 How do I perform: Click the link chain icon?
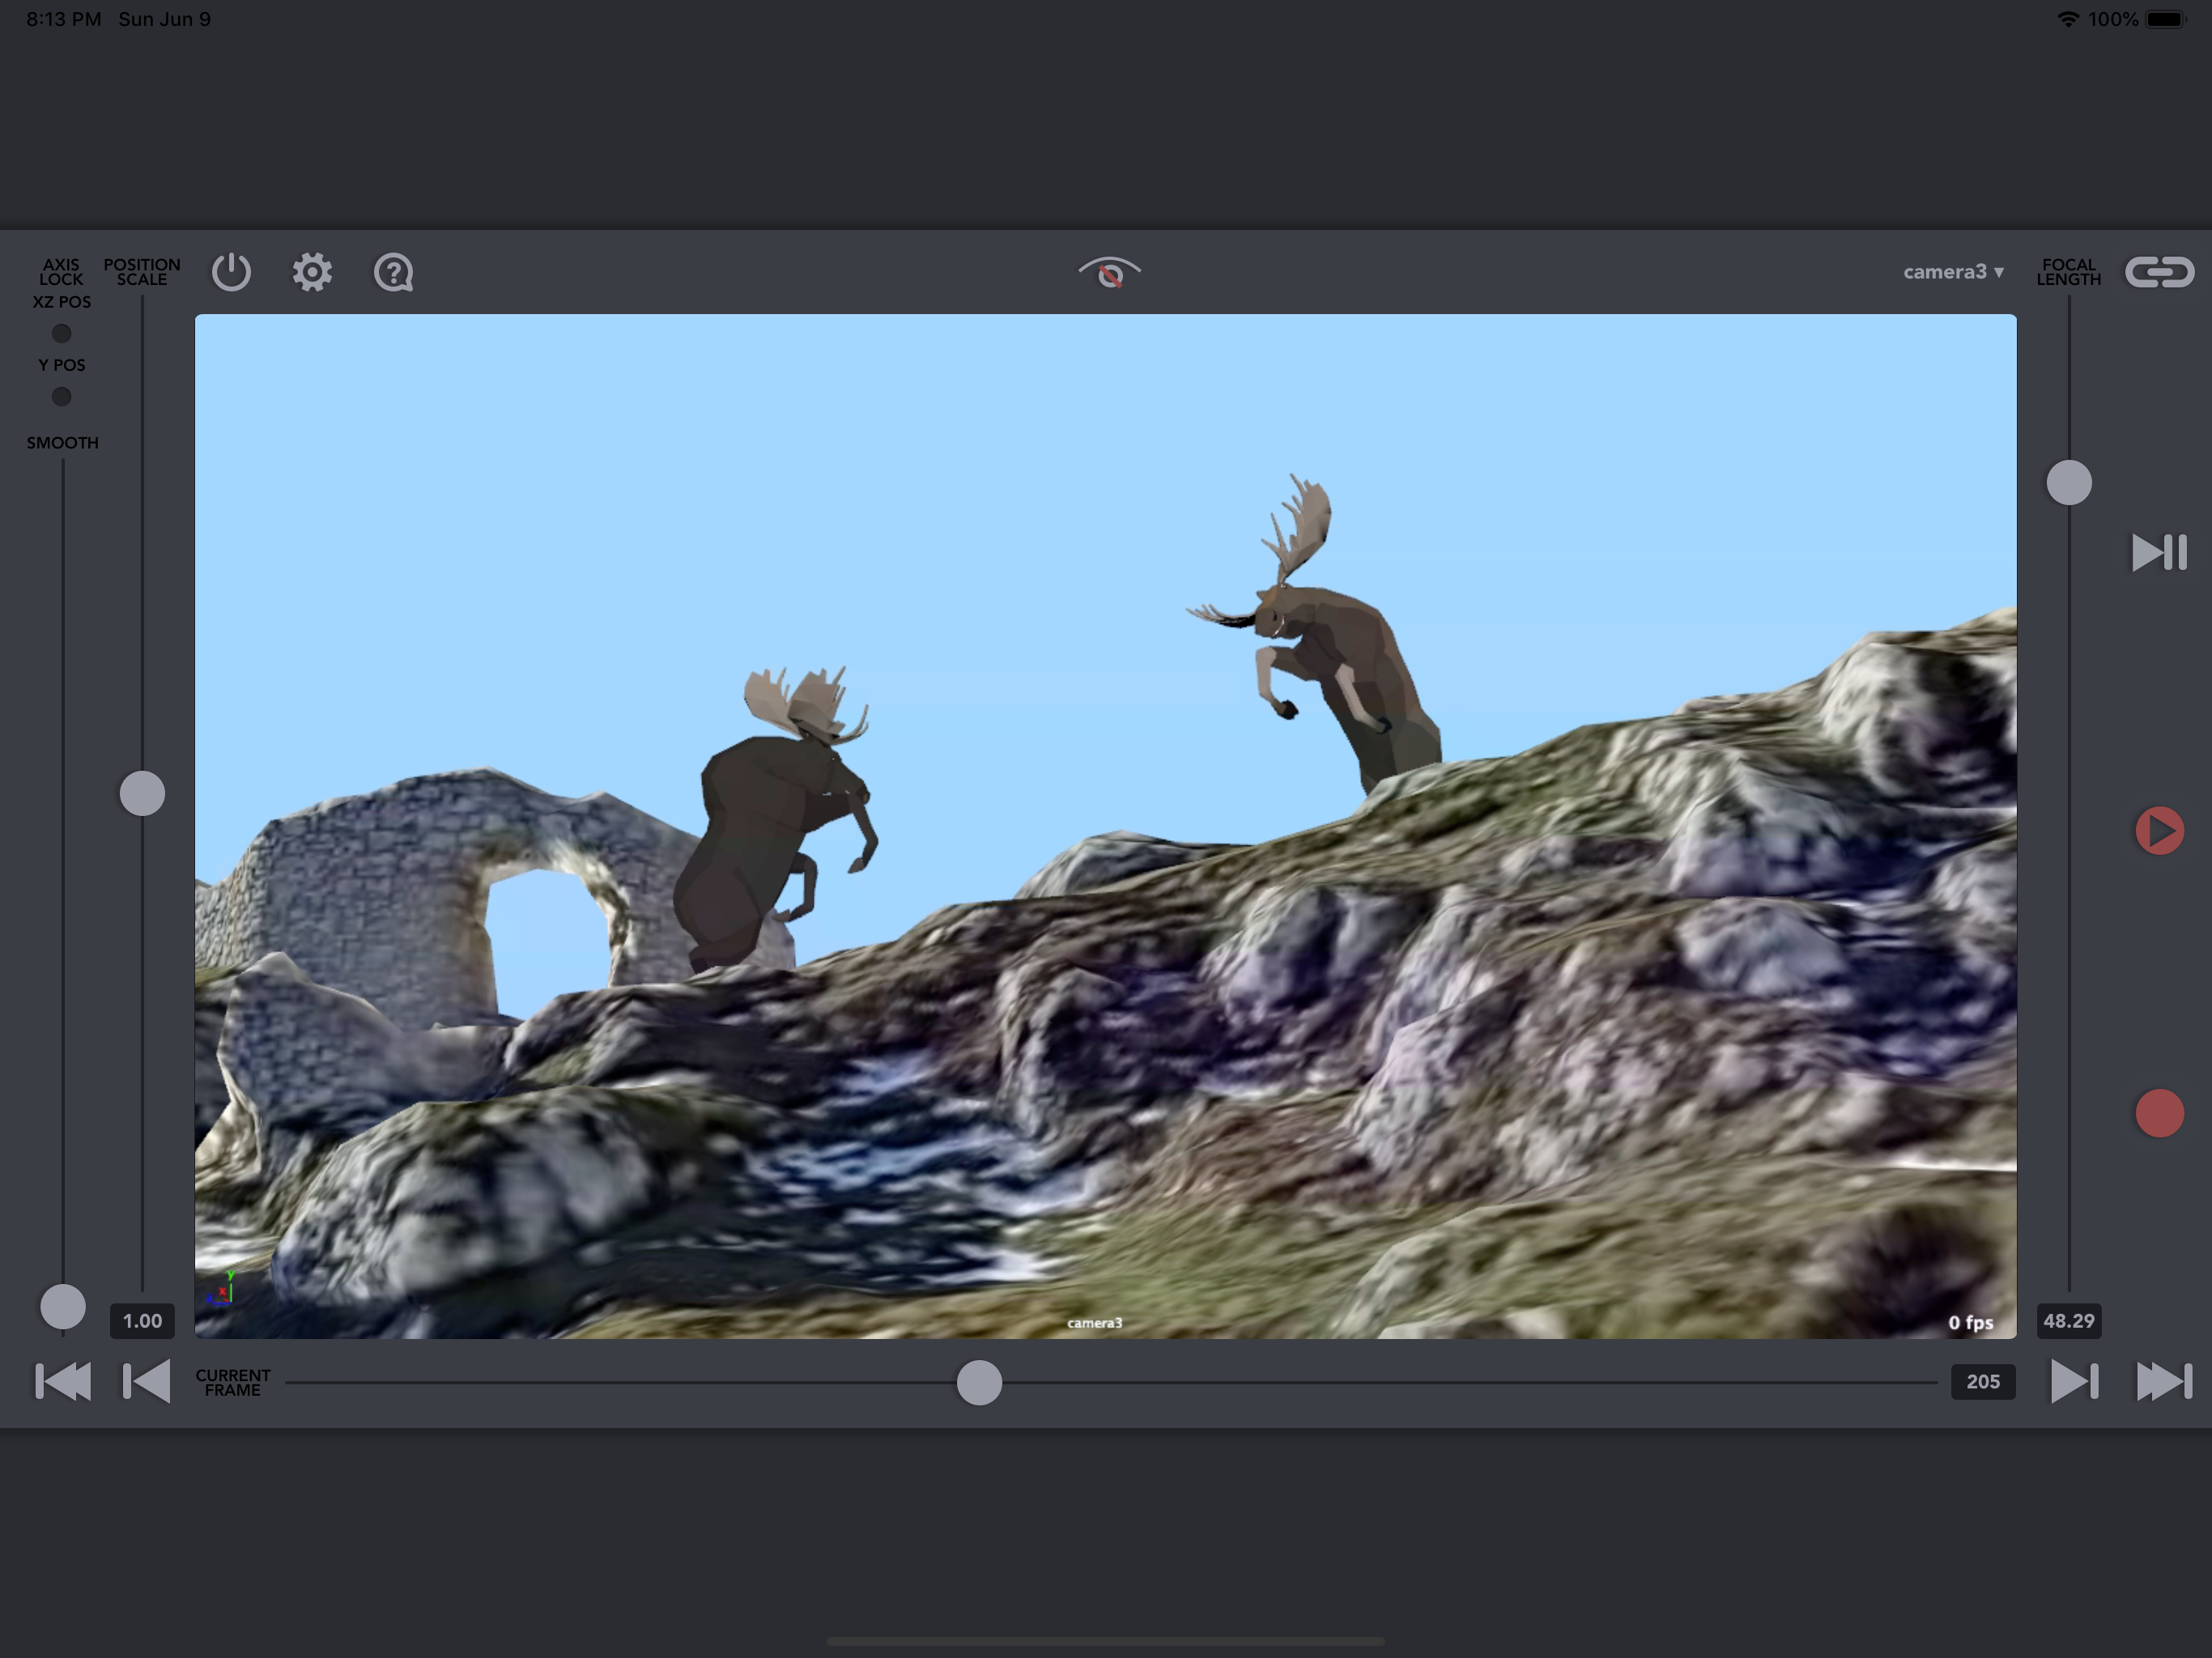2159,272
